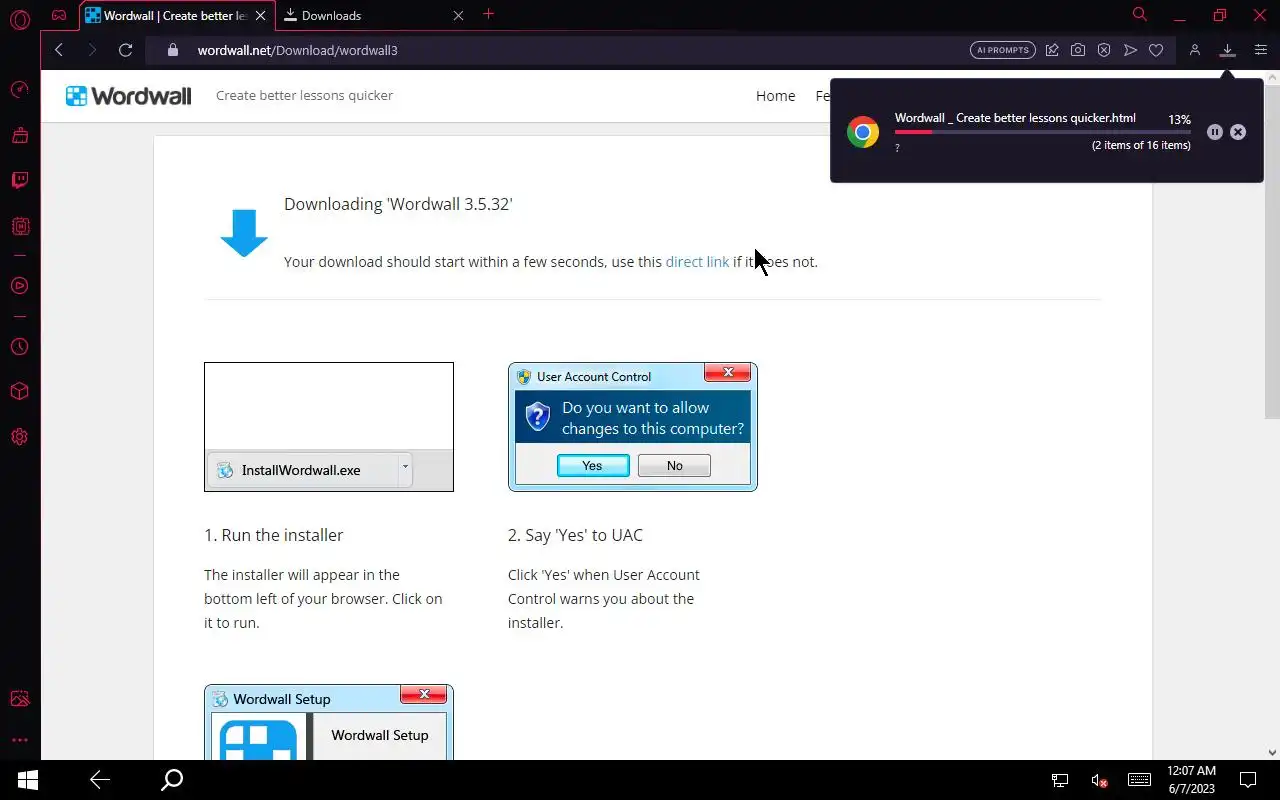Reload the Wordwall page

click(x=125, y=50)
